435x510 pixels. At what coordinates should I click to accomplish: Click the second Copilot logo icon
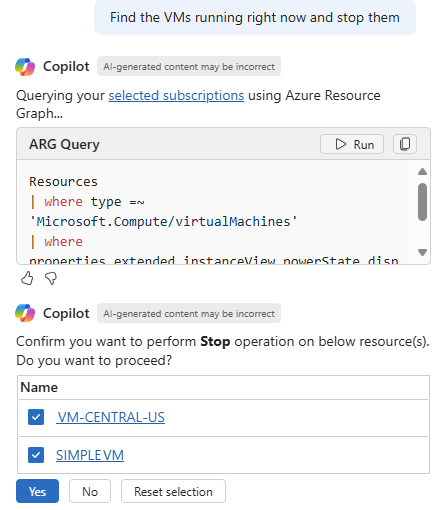(x=25, y=313)
